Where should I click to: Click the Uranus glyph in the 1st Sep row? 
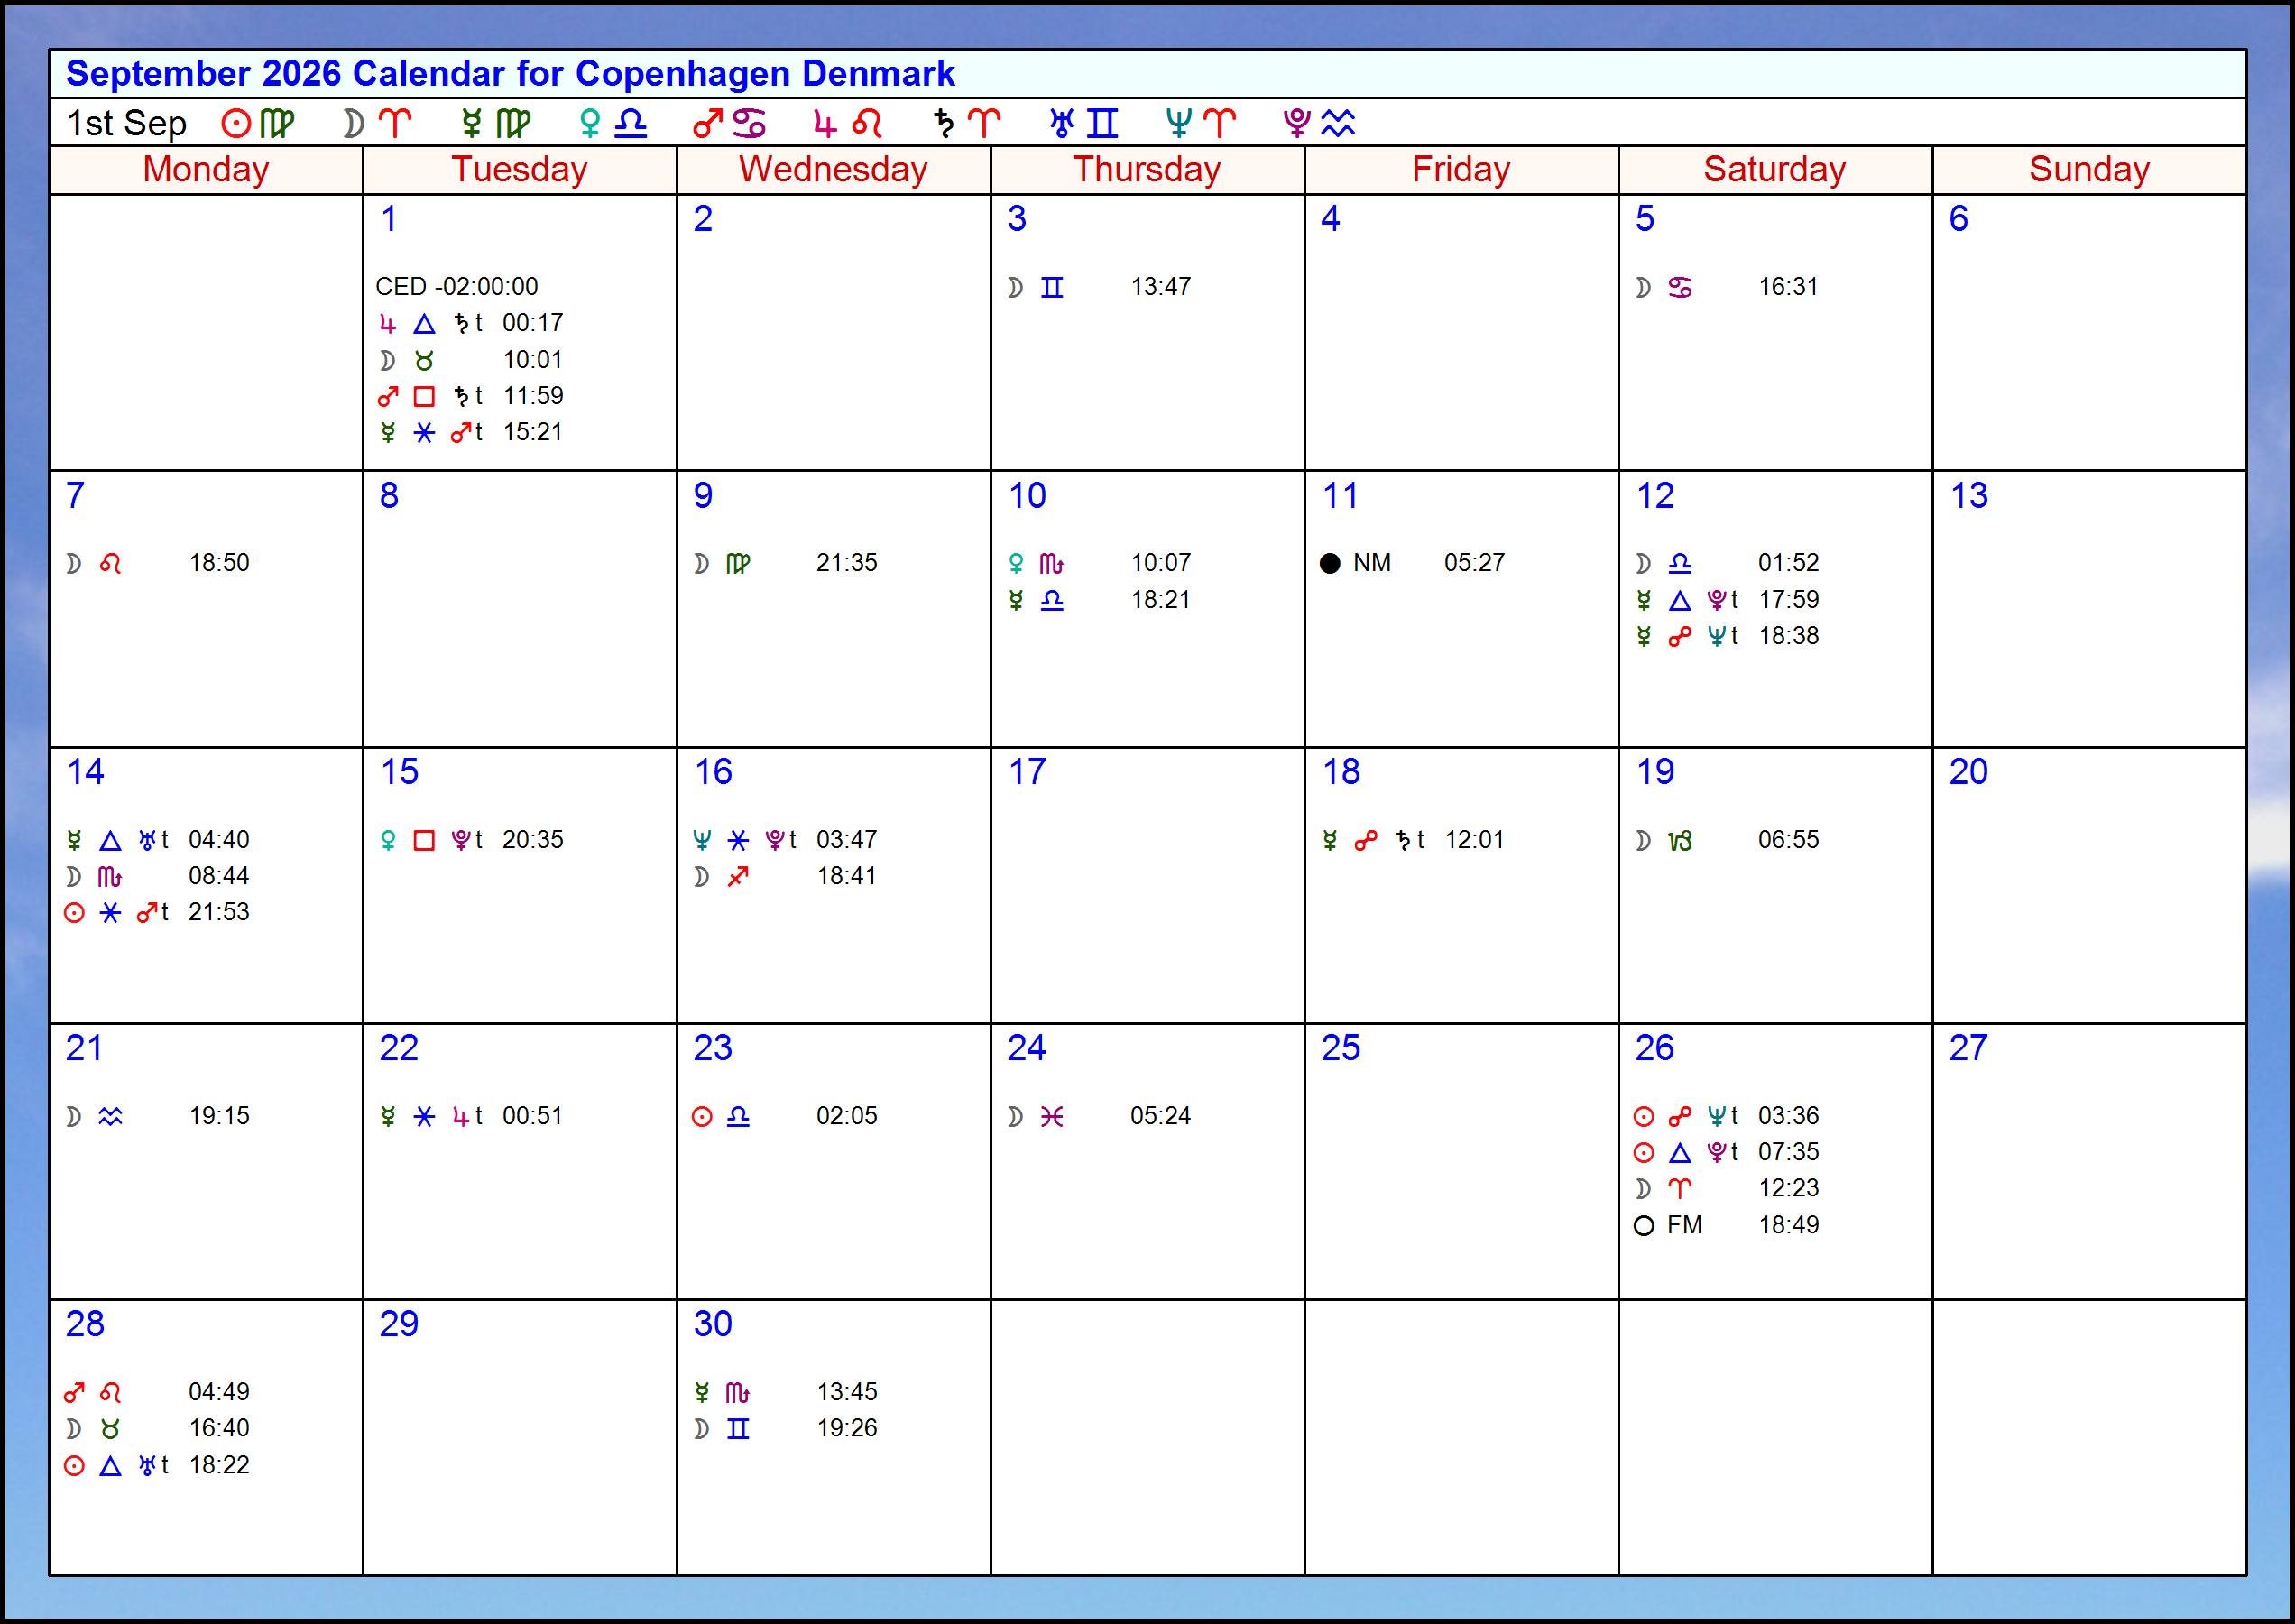[x=1062, y=124]
